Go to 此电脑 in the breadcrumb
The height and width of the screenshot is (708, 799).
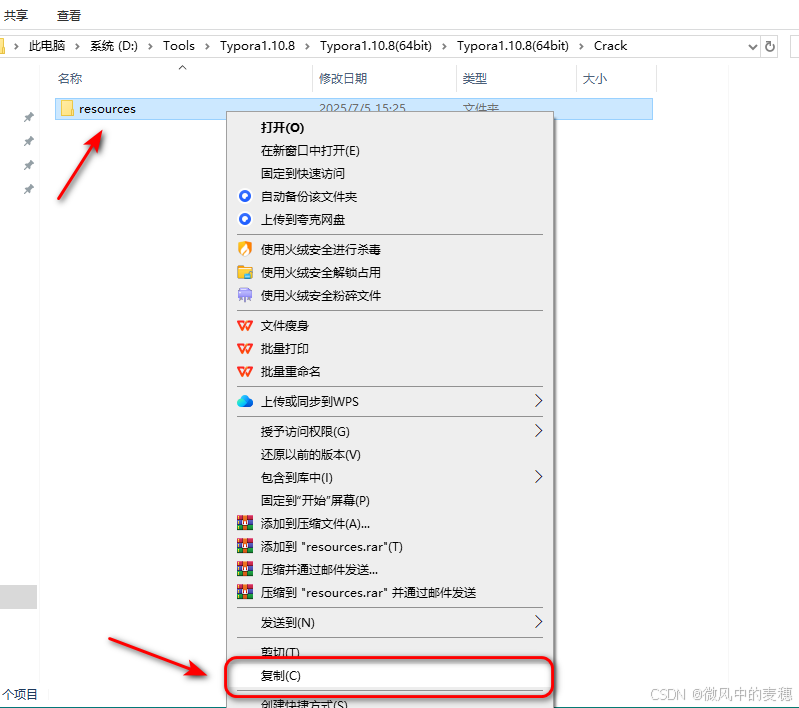47,46
